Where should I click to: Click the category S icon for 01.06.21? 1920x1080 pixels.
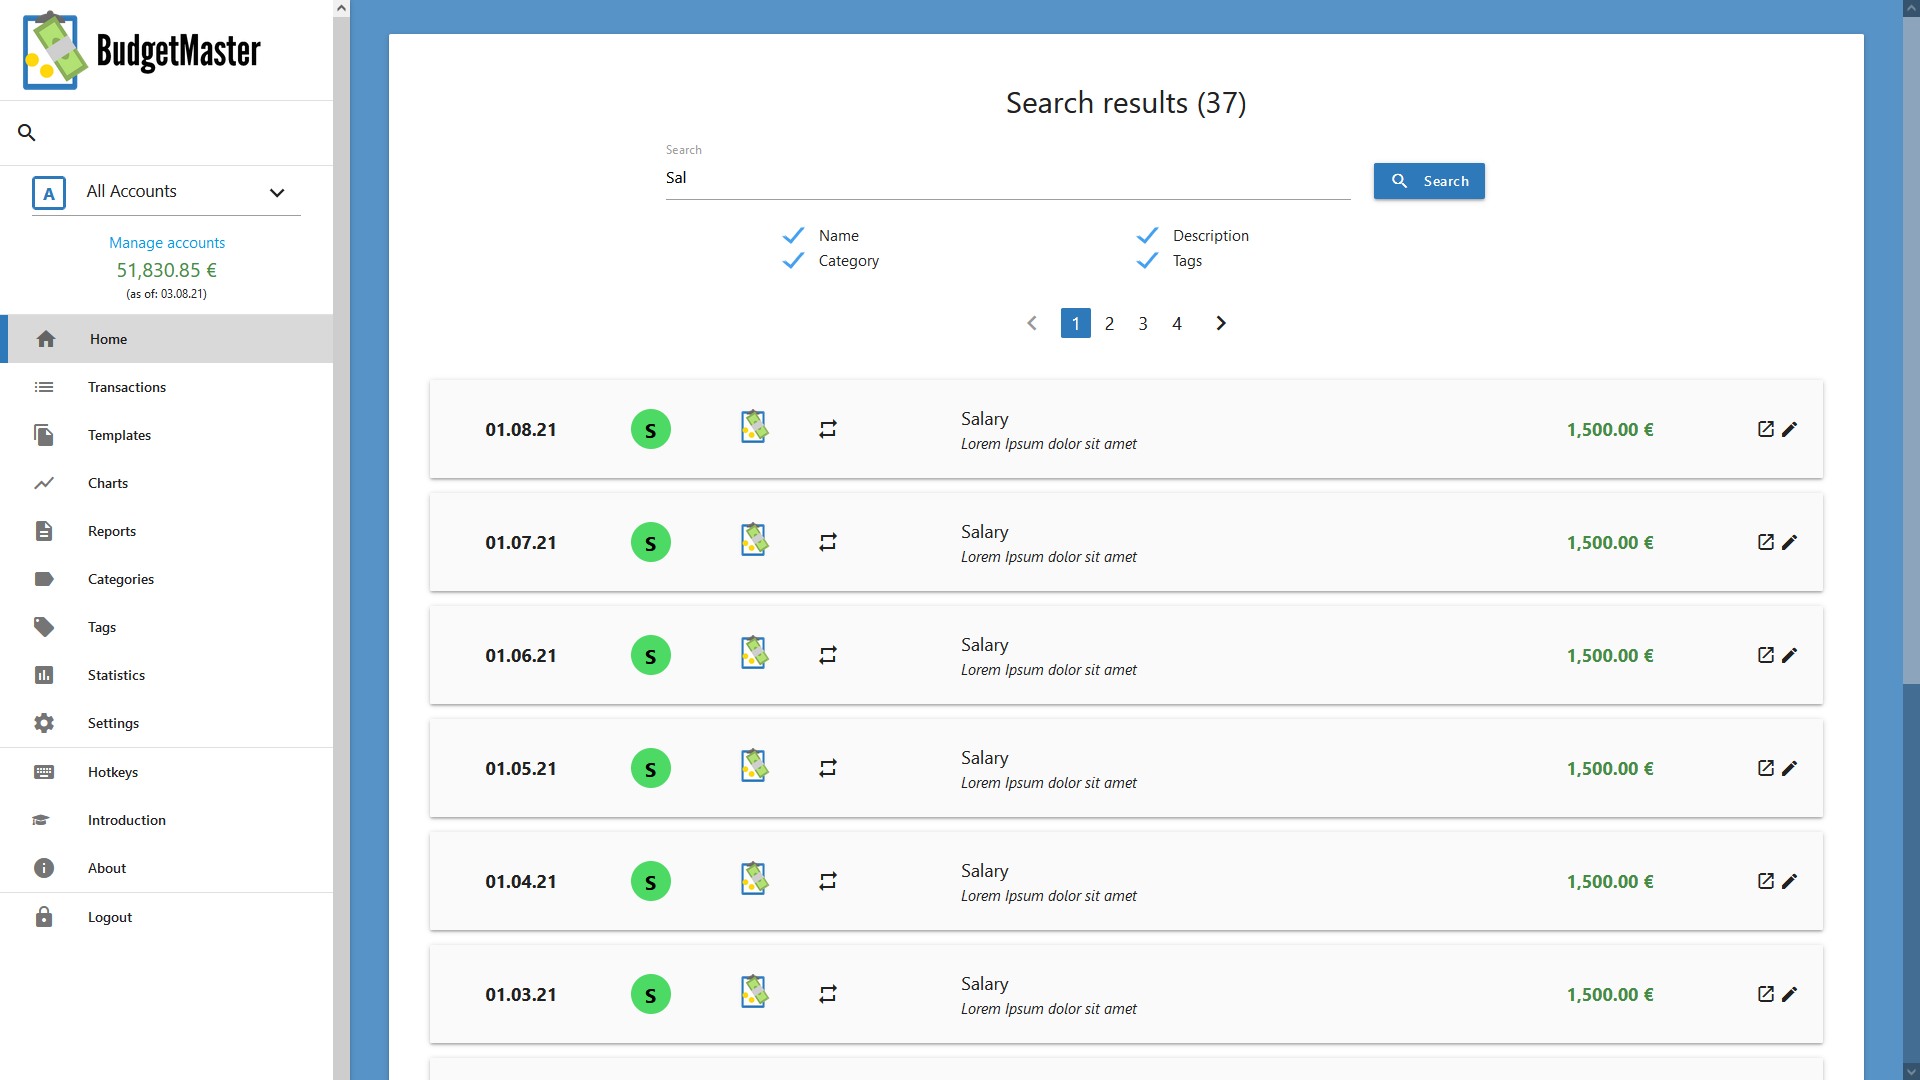pyautogui.click(x=651, y=656)
